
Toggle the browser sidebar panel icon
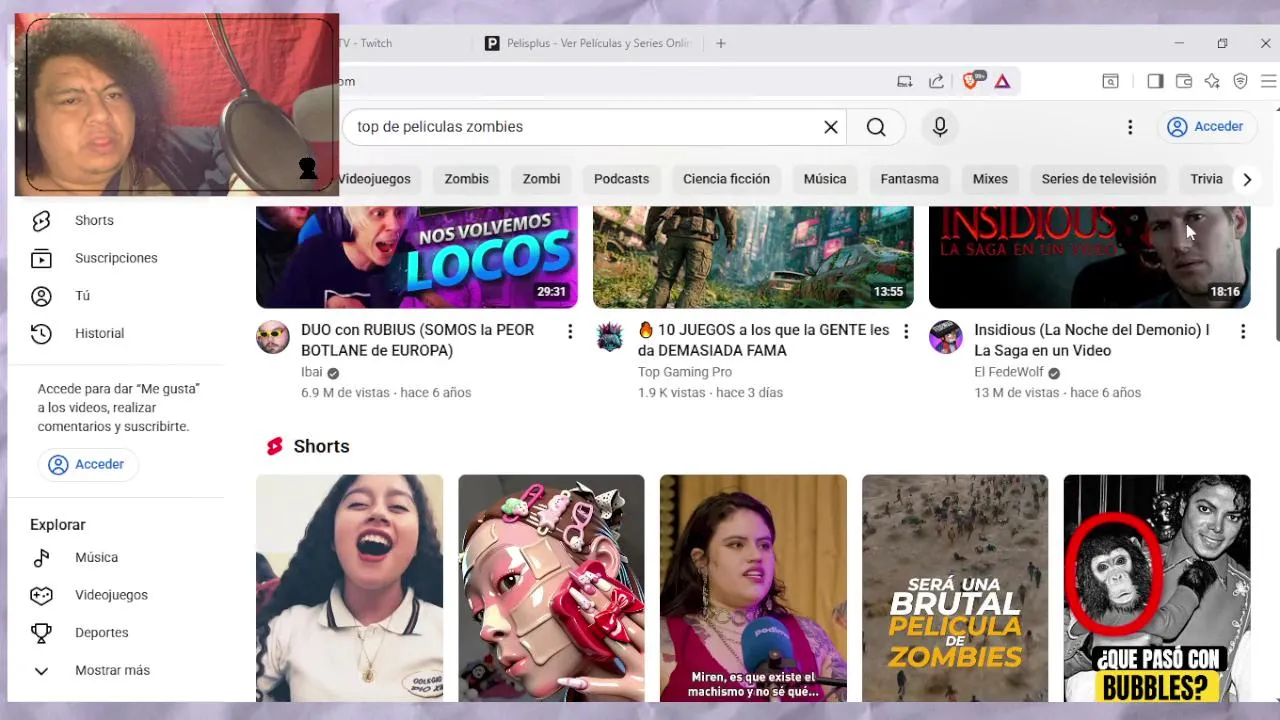pos(1155,81)
